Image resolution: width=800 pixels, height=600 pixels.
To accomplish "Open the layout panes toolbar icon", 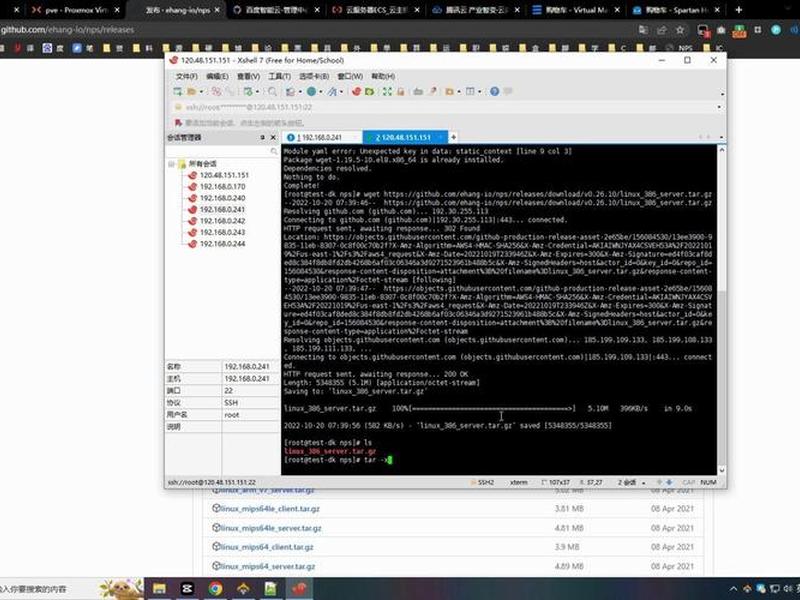I will tap(470, 91).
